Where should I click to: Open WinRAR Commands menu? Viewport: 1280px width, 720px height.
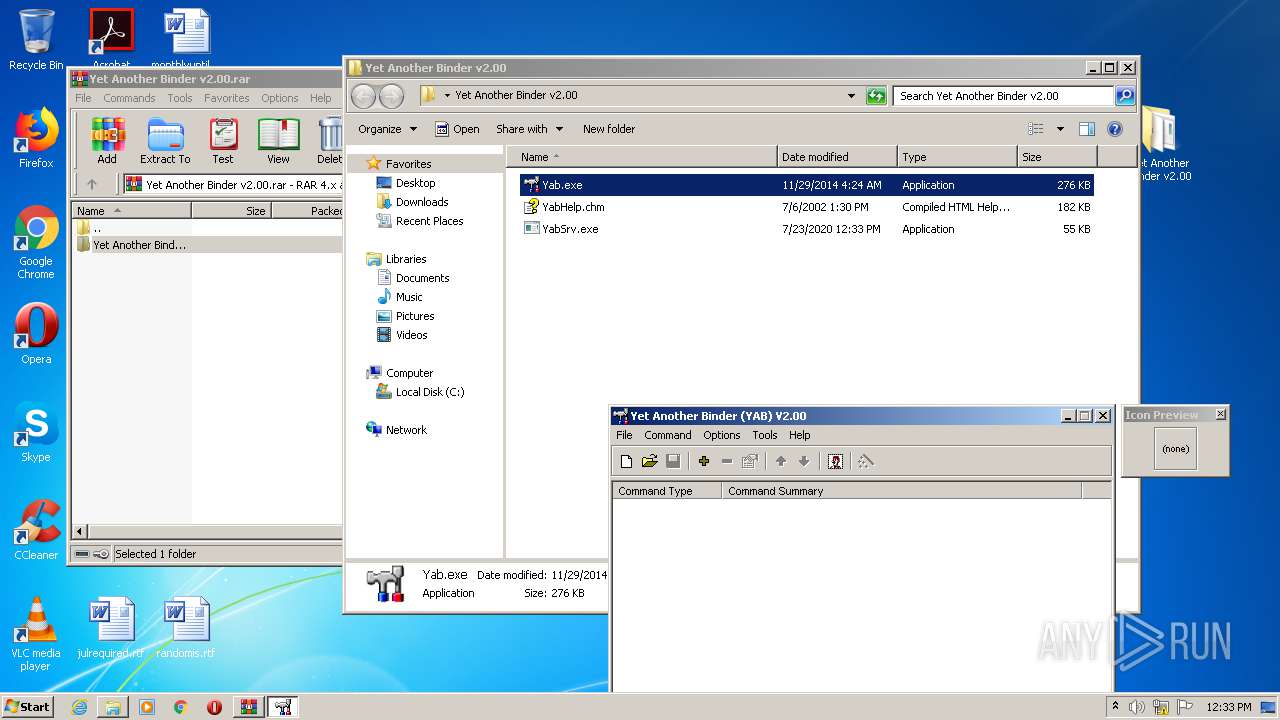pos(129,98)
